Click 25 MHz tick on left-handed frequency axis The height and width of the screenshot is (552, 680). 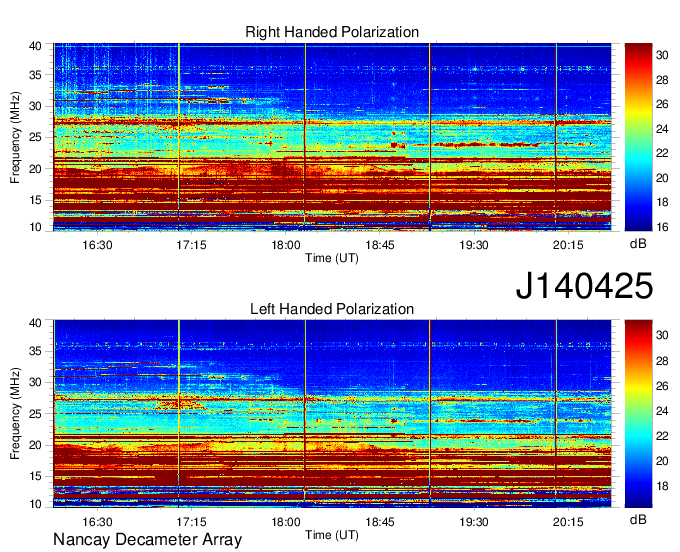(35, 414)
